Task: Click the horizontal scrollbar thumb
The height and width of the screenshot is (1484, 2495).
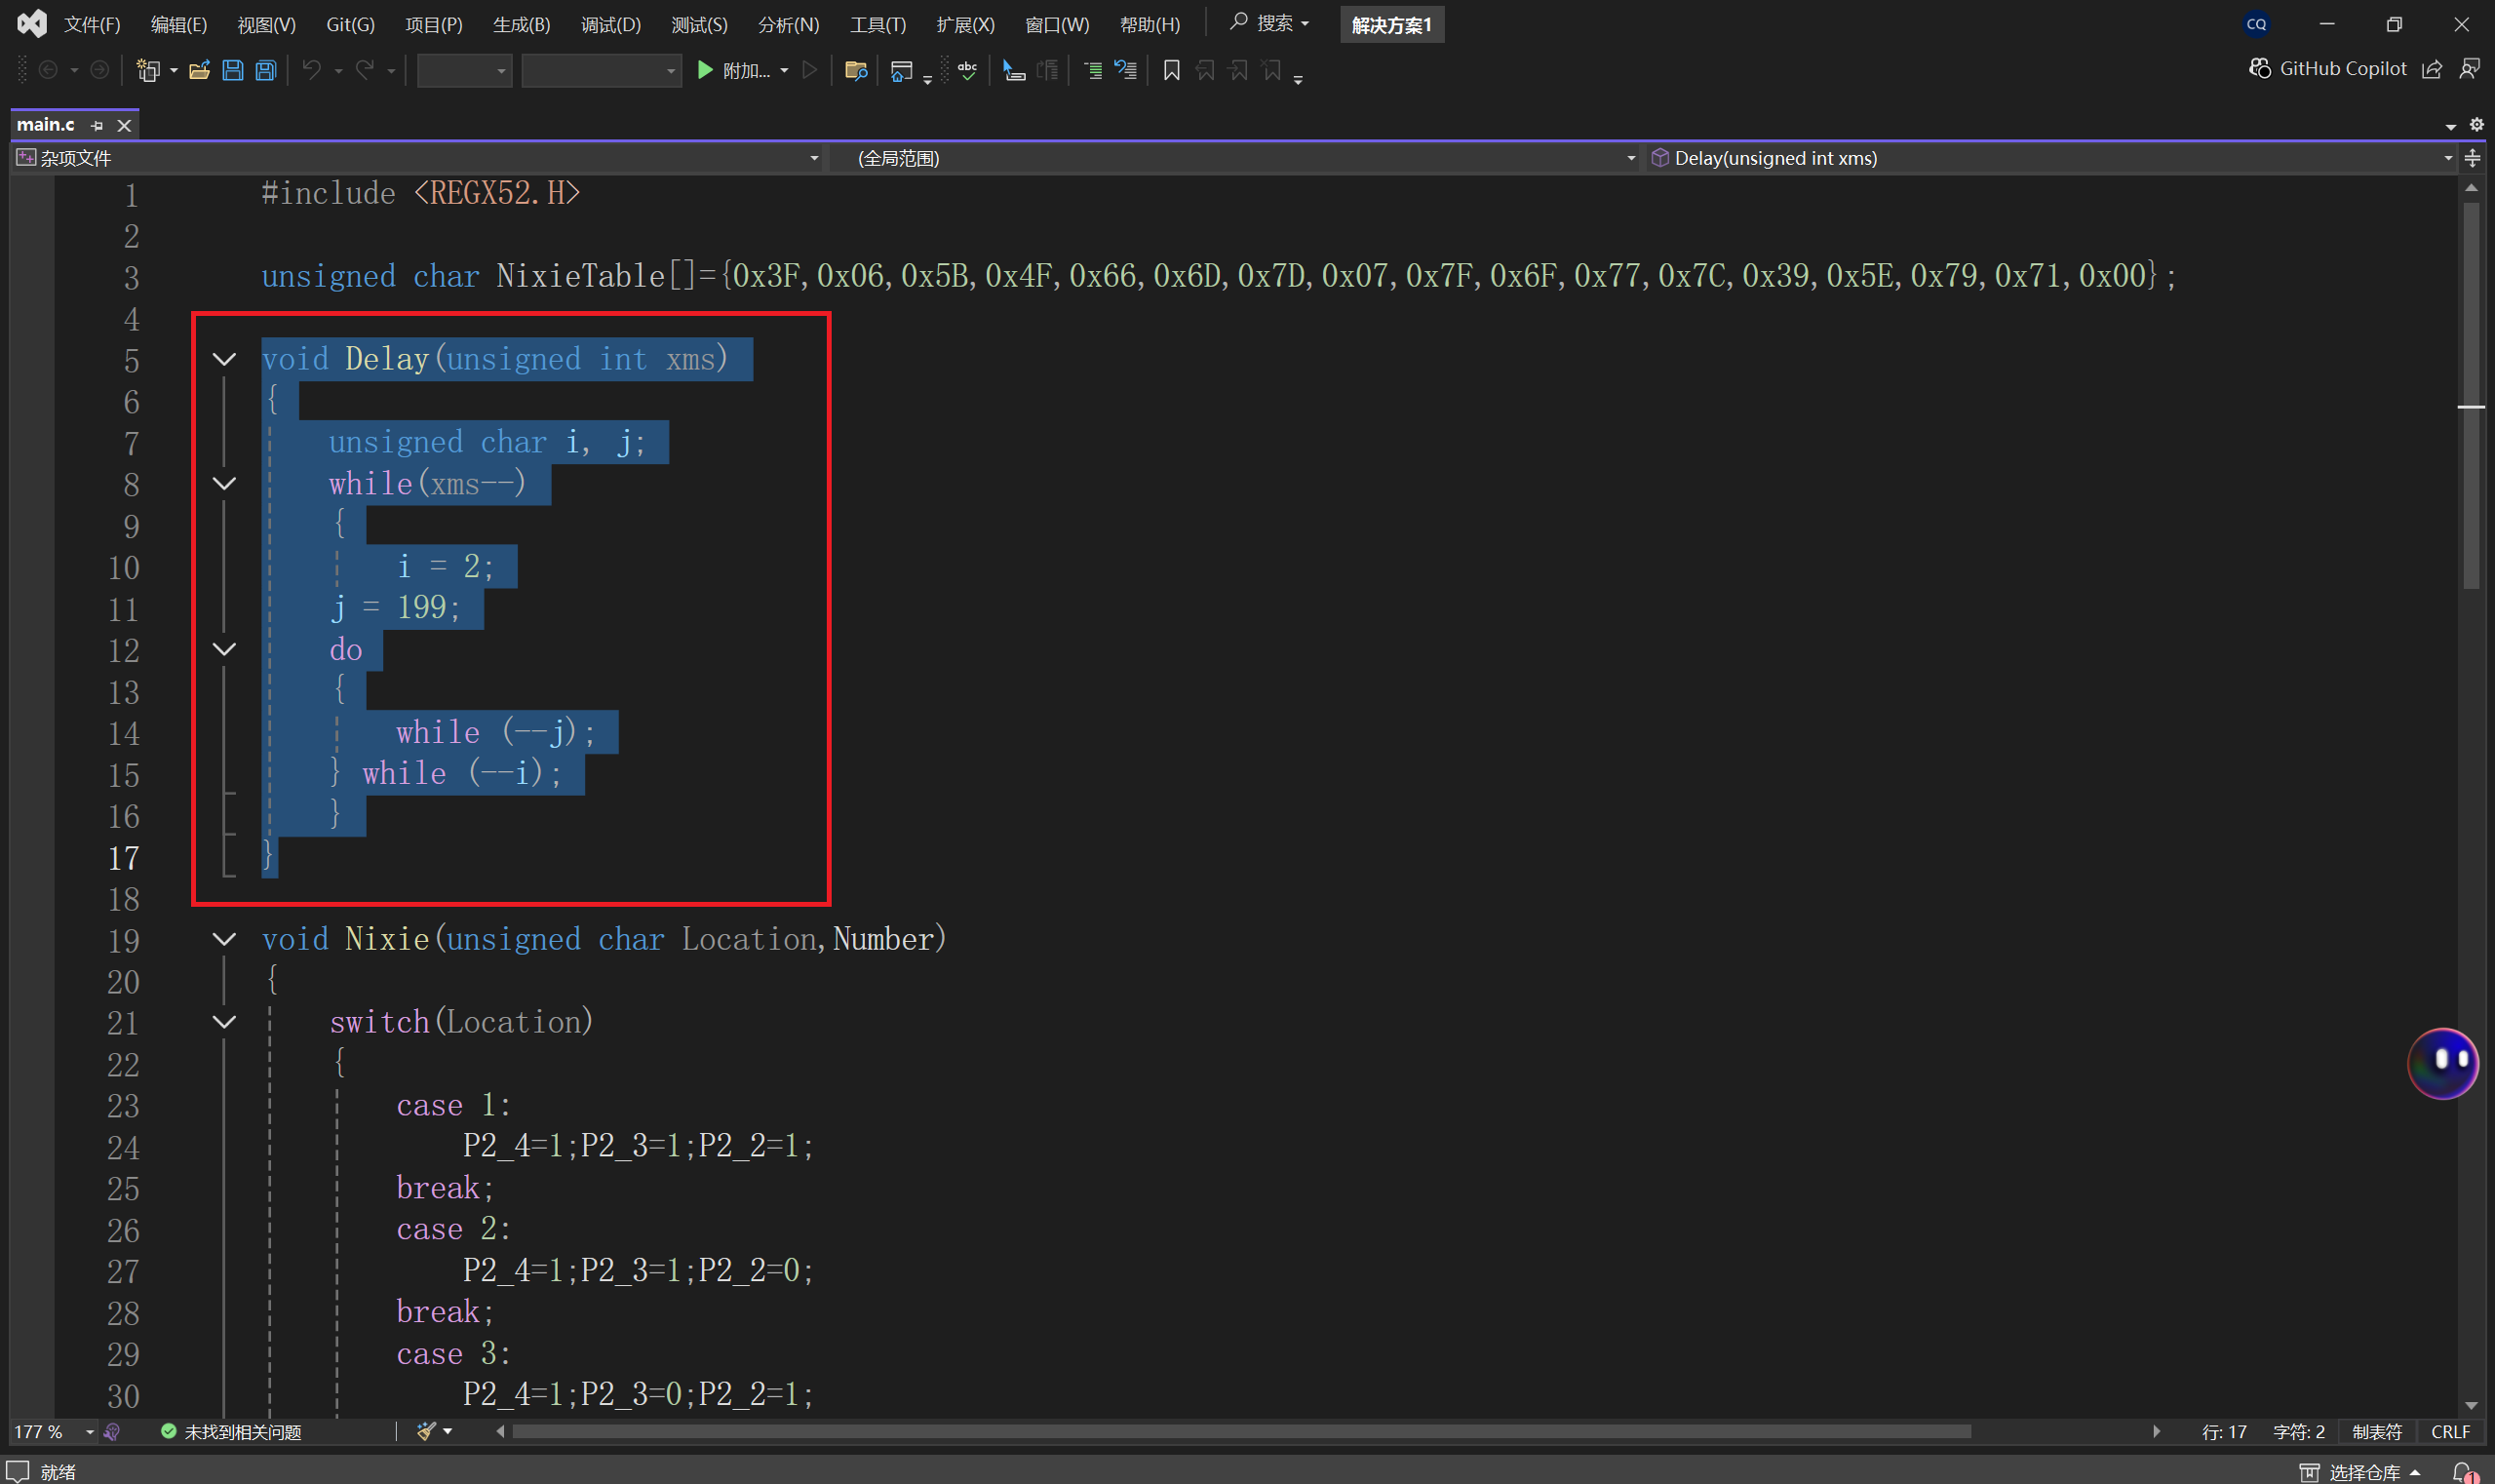Action: [1240, 1432]
